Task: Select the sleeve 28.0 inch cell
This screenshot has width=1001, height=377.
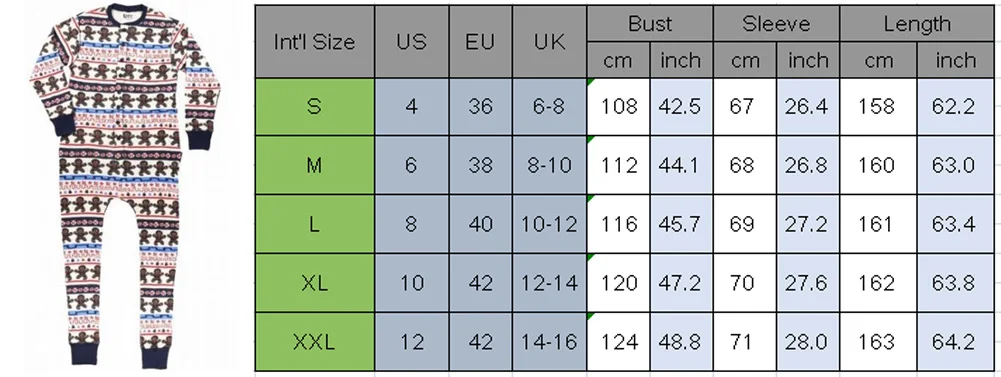Action: point(808,342)
